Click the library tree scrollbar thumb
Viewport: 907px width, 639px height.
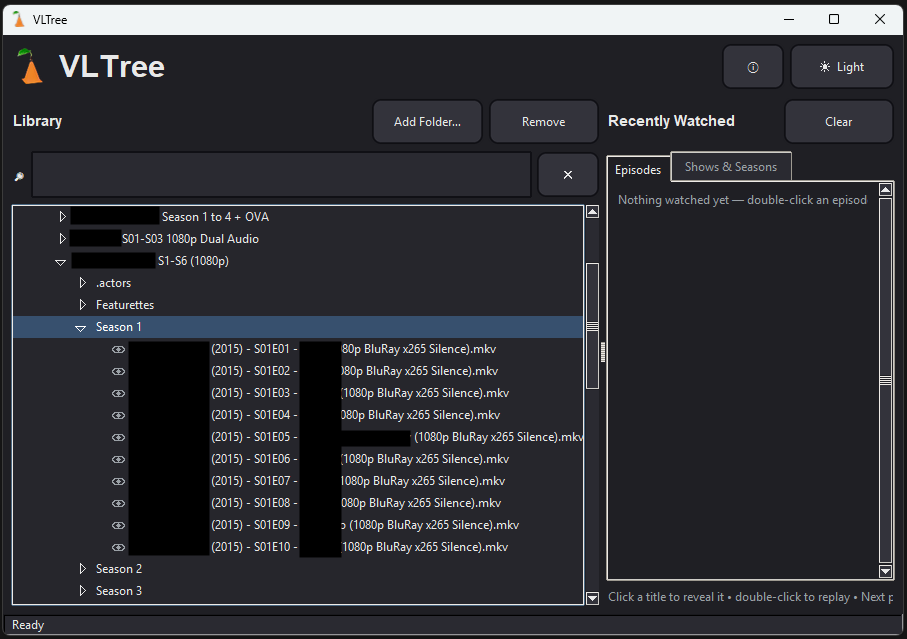592,326
